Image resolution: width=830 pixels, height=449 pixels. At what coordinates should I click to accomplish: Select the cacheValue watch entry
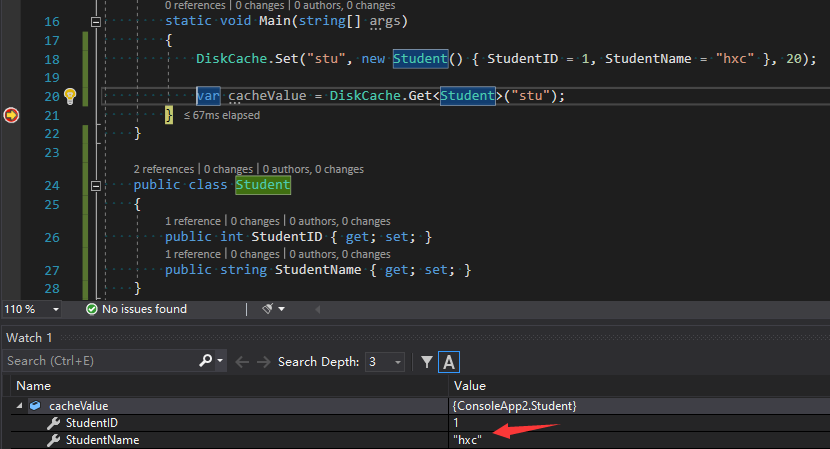(x=78, y=406)
